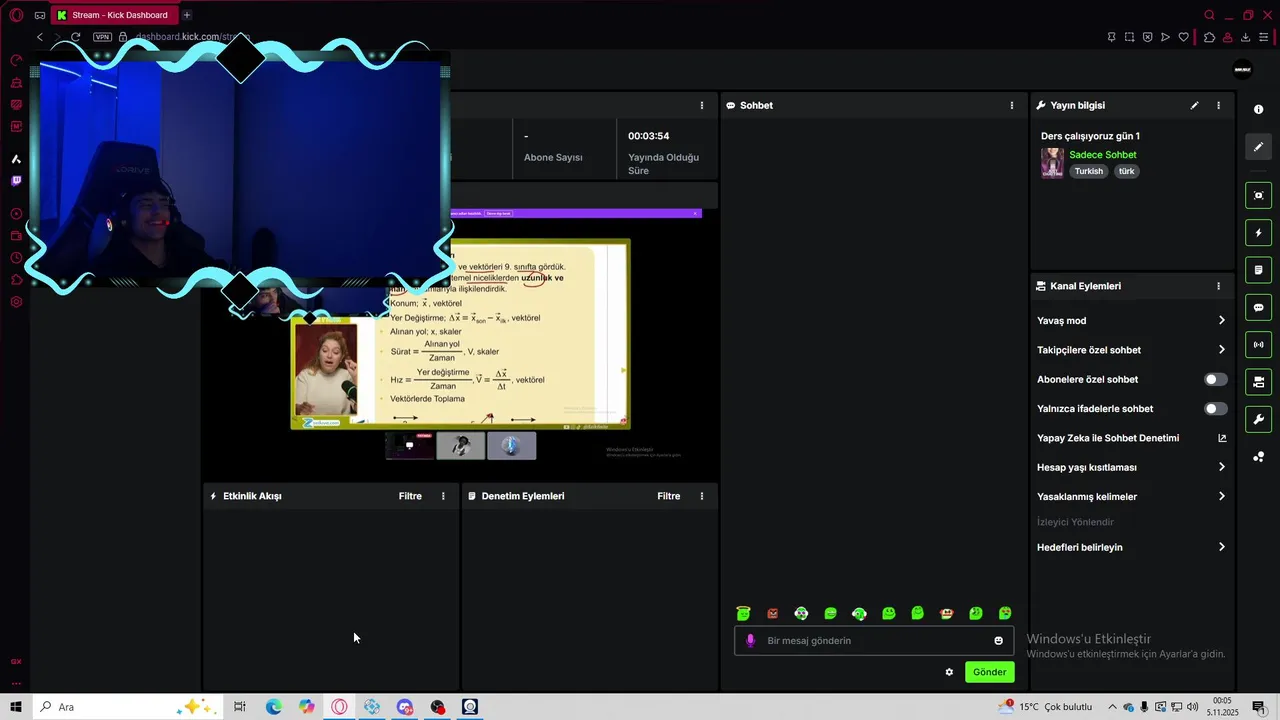Screen dimensions: 1280x720
Task: Open Windows notification center
Action: click(1259, 707)
